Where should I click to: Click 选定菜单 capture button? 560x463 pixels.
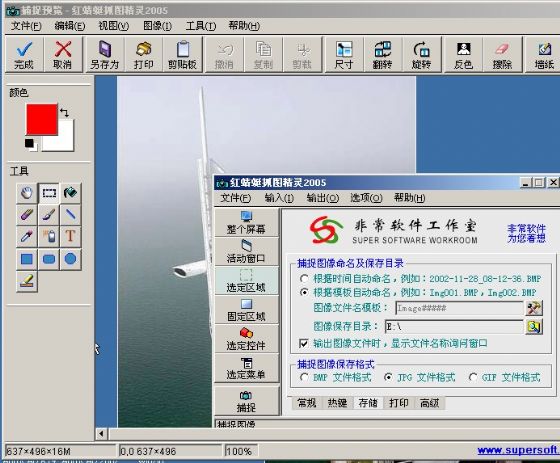[x=246, y=368]
